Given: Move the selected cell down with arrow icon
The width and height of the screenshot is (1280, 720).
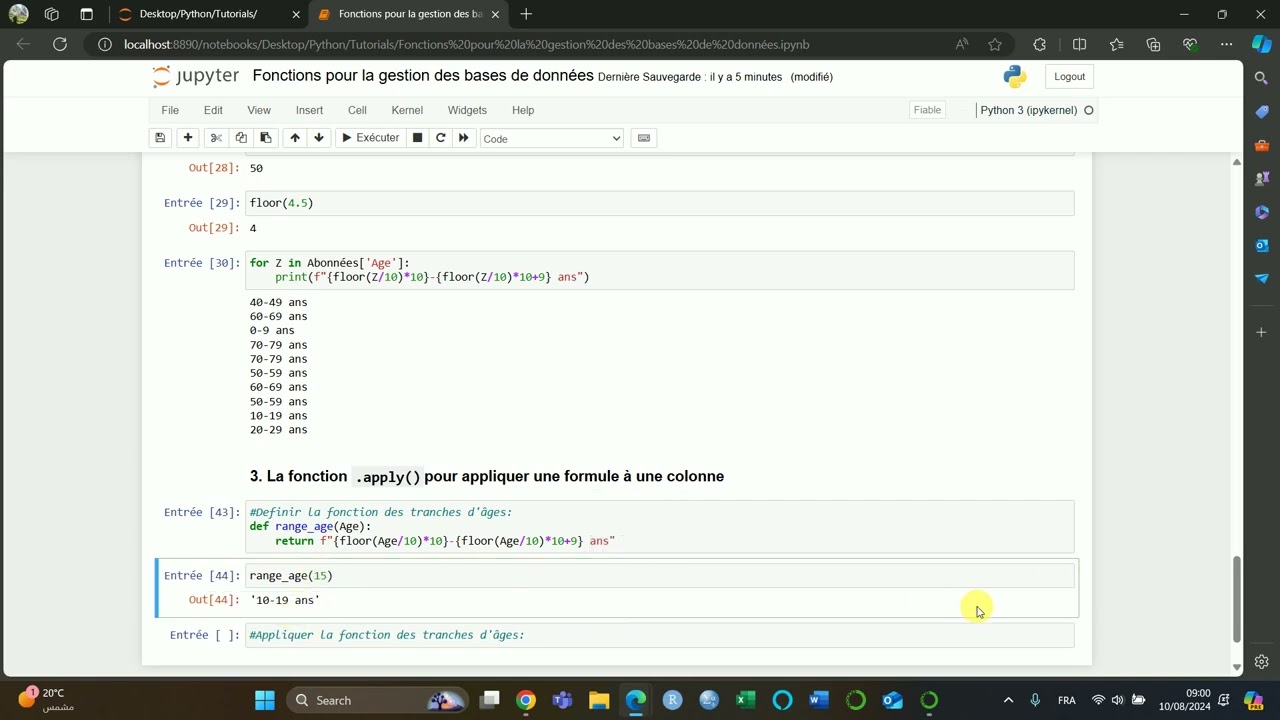Looking at the screenshot, I should coord(319,138).
